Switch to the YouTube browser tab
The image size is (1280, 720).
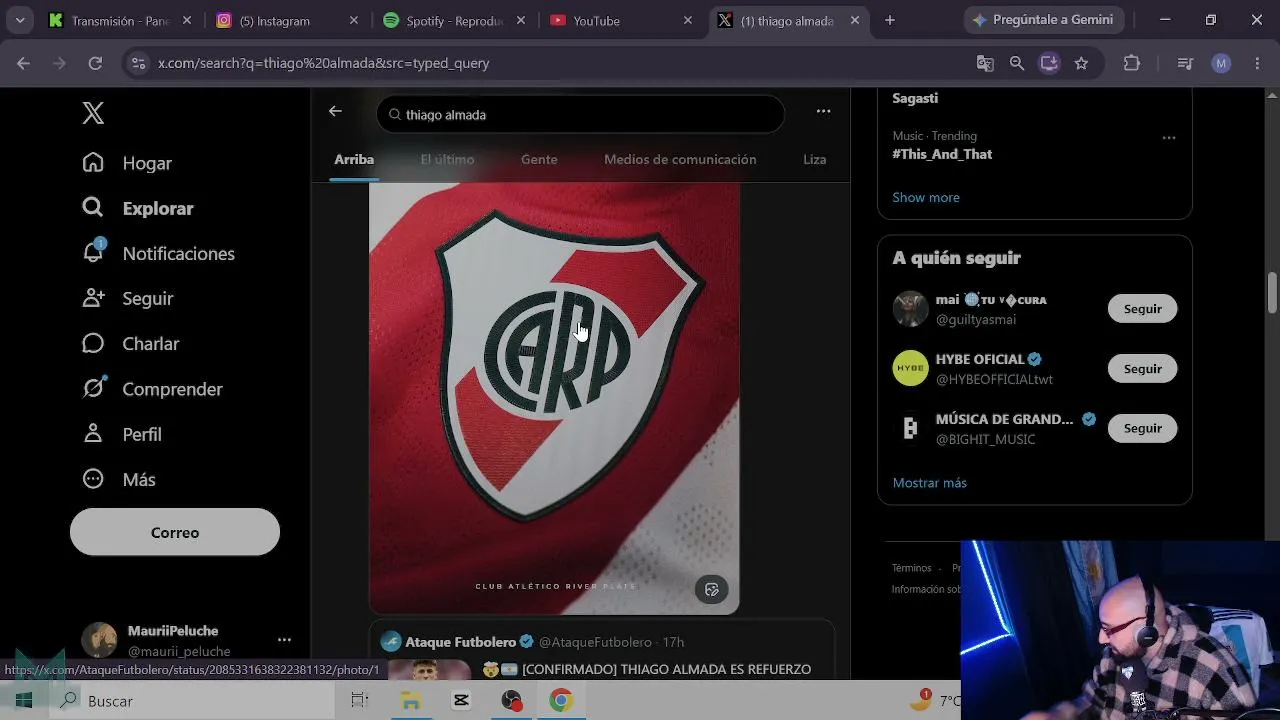[620, 20]
